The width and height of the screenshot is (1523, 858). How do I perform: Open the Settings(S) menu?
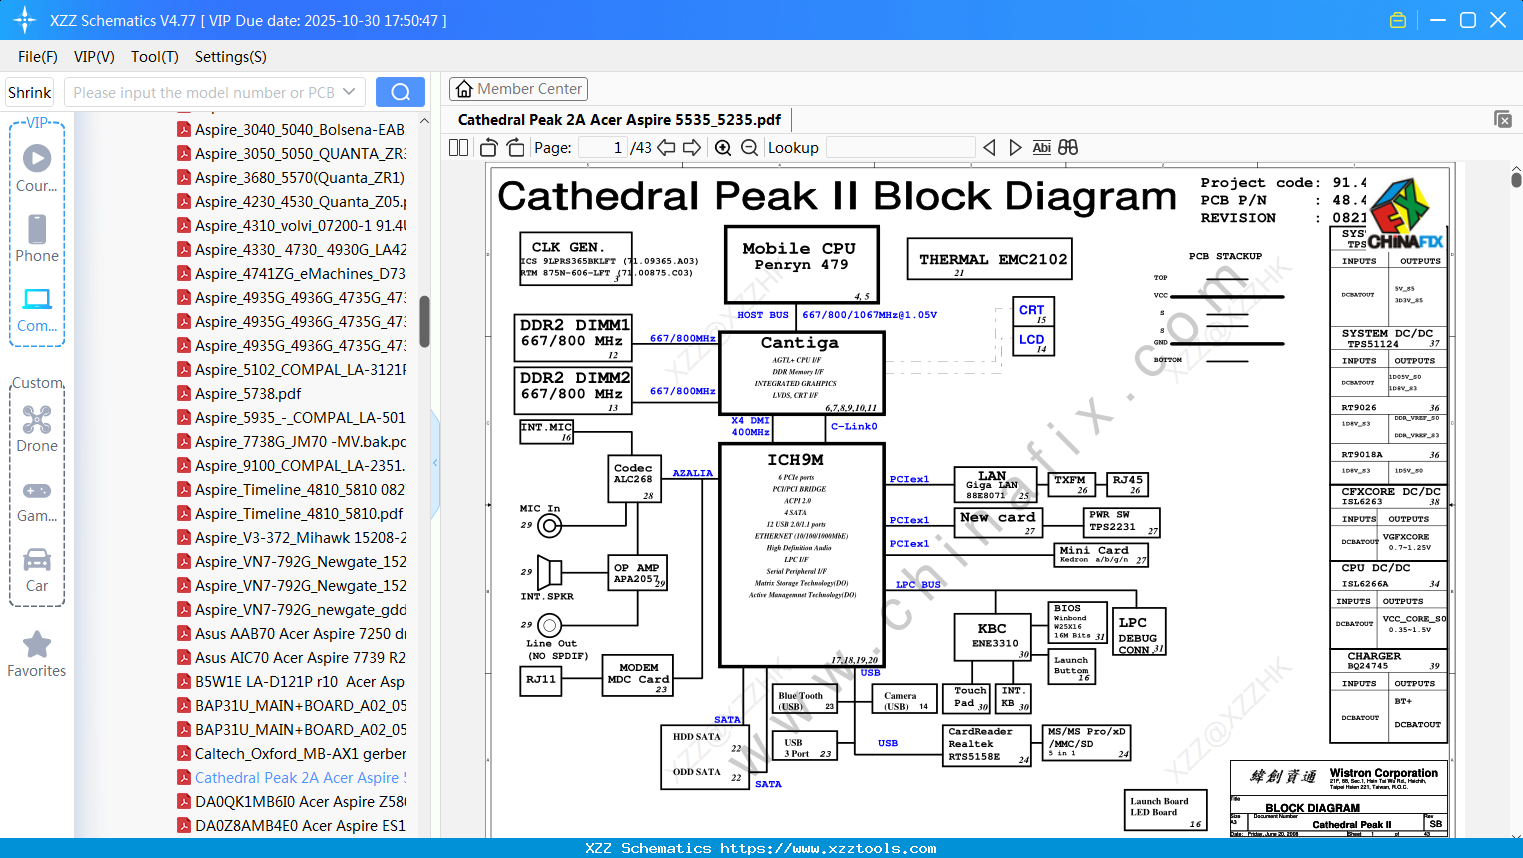[x=231, y=57]
